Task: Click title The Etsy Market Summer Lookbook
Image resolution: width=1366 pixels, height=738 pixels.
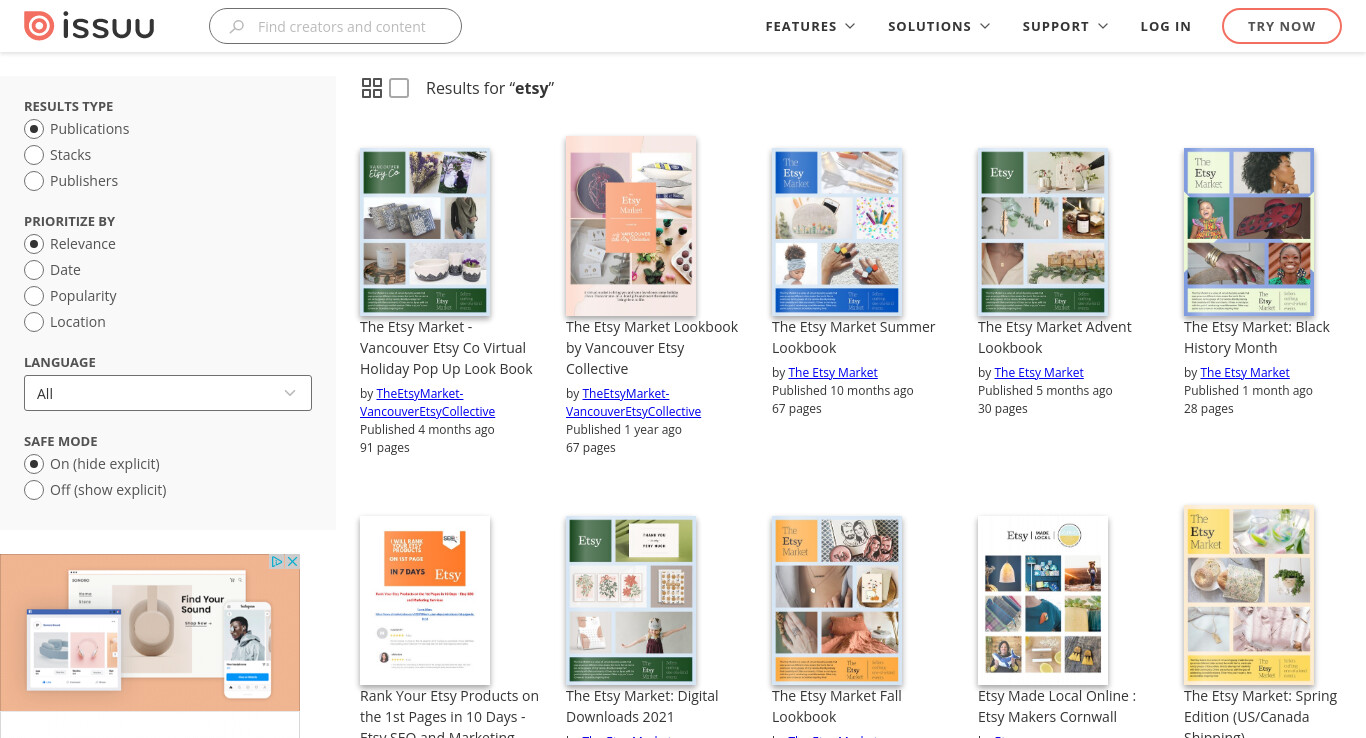Action: (853, 337)
